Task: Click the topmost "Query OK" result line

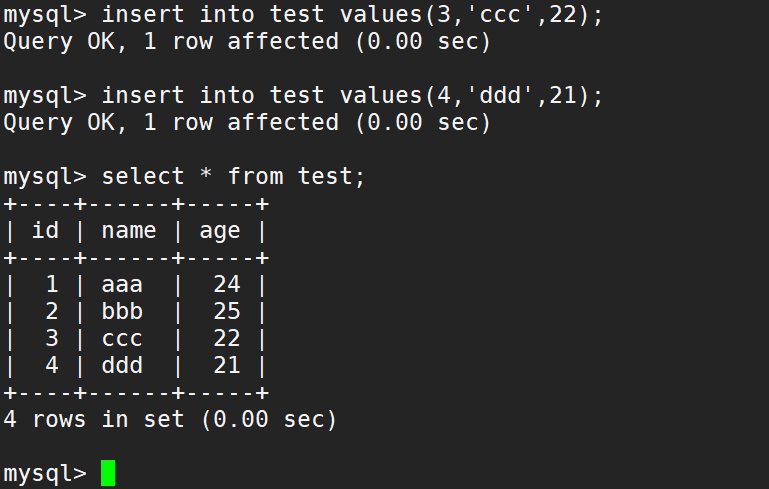Action: (x=247, y=42)
